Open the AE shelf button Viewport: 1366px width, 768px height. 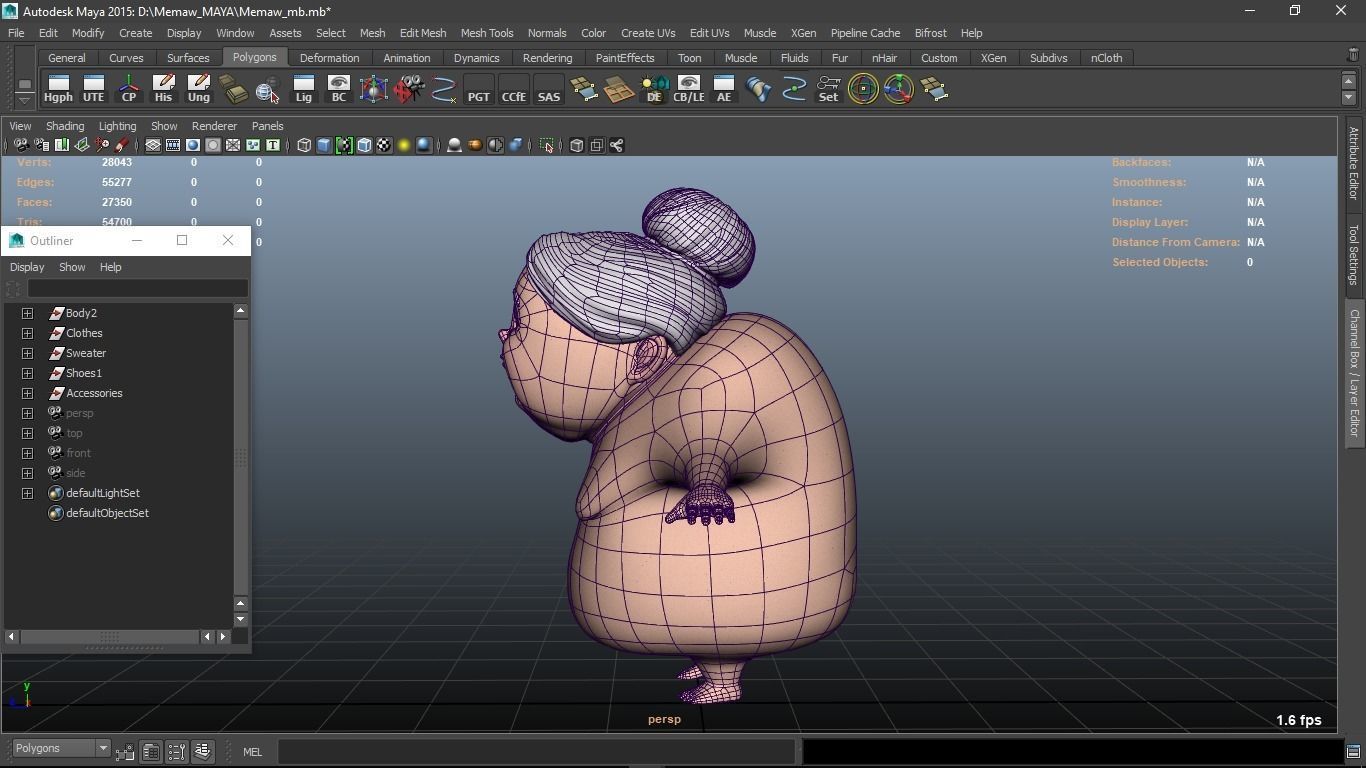tap(723, 89)
